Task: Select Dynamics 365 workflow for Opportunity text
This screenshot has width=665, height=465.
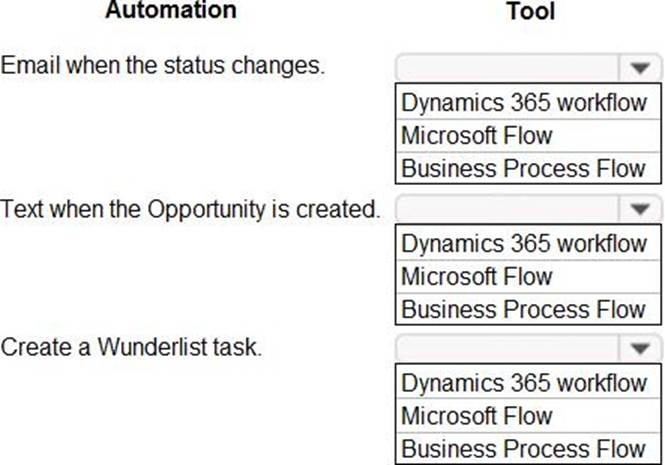Action: click(524, 243)
